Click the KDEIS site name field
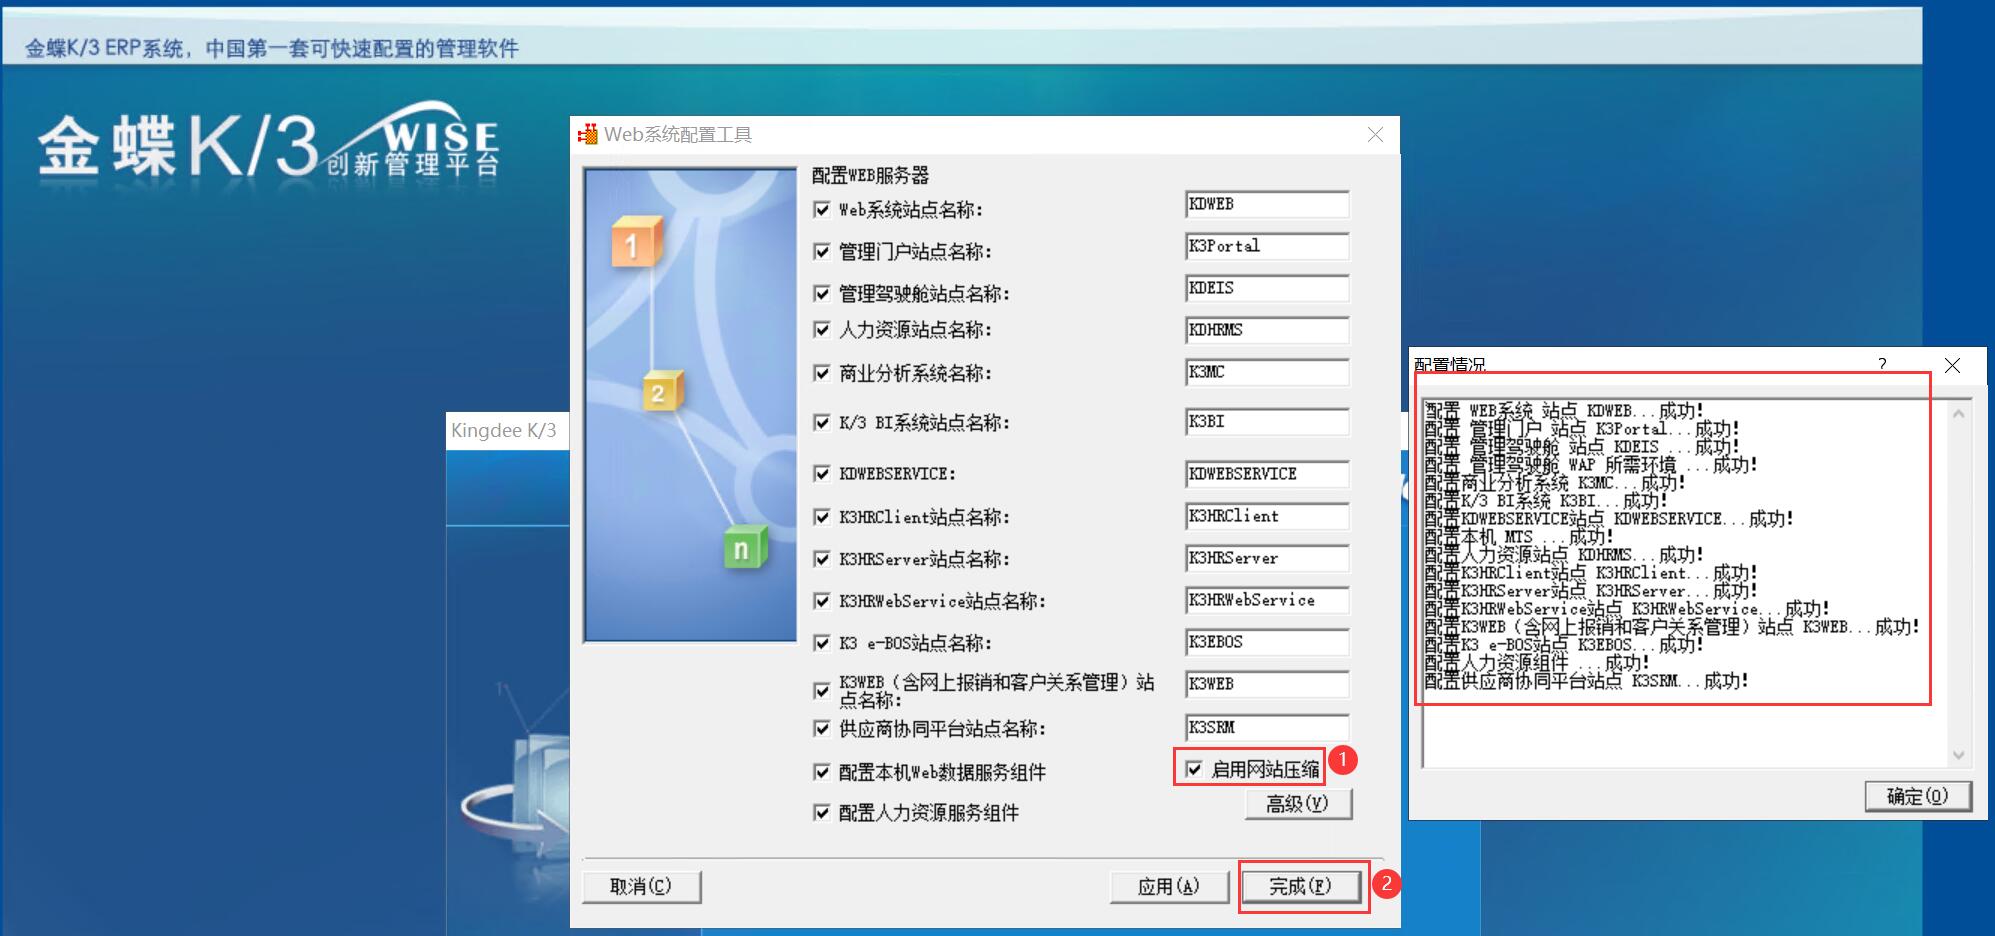This screenshot has height=936, width=1995. pos(1267,288)
